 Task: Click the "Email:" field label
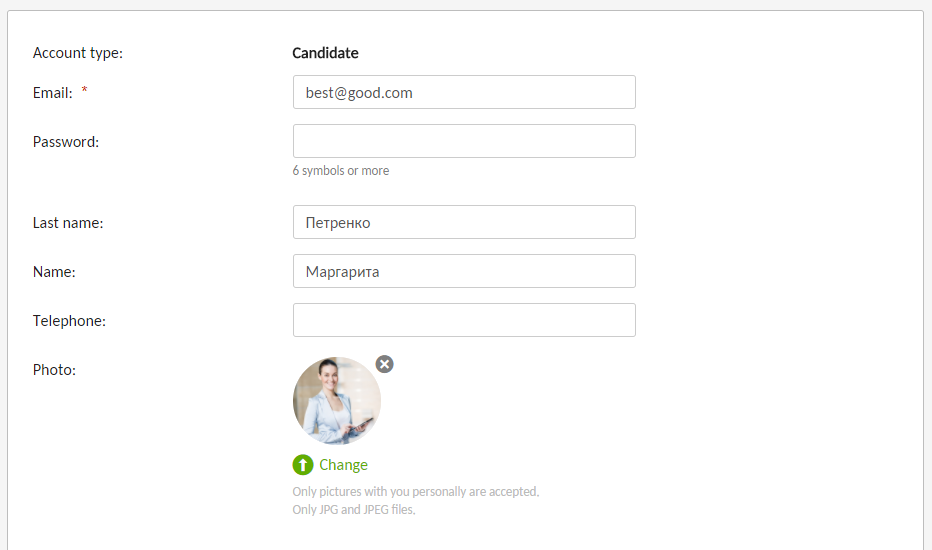[52, 93]
